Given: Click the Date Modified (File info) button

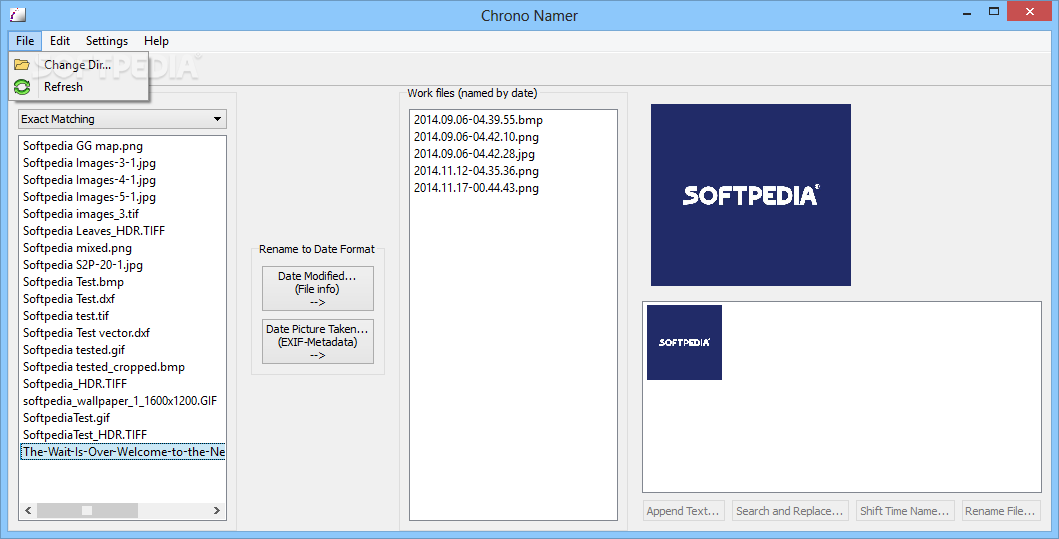Looking at the screenshot, I should pyautogui.click(x=317, y=288).
